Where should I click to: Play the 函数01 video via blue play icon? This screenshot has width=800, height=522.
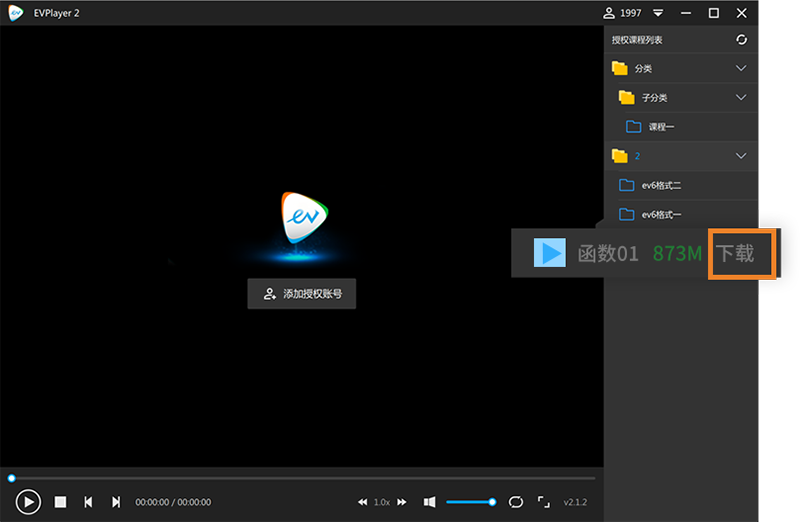[549, 253]
